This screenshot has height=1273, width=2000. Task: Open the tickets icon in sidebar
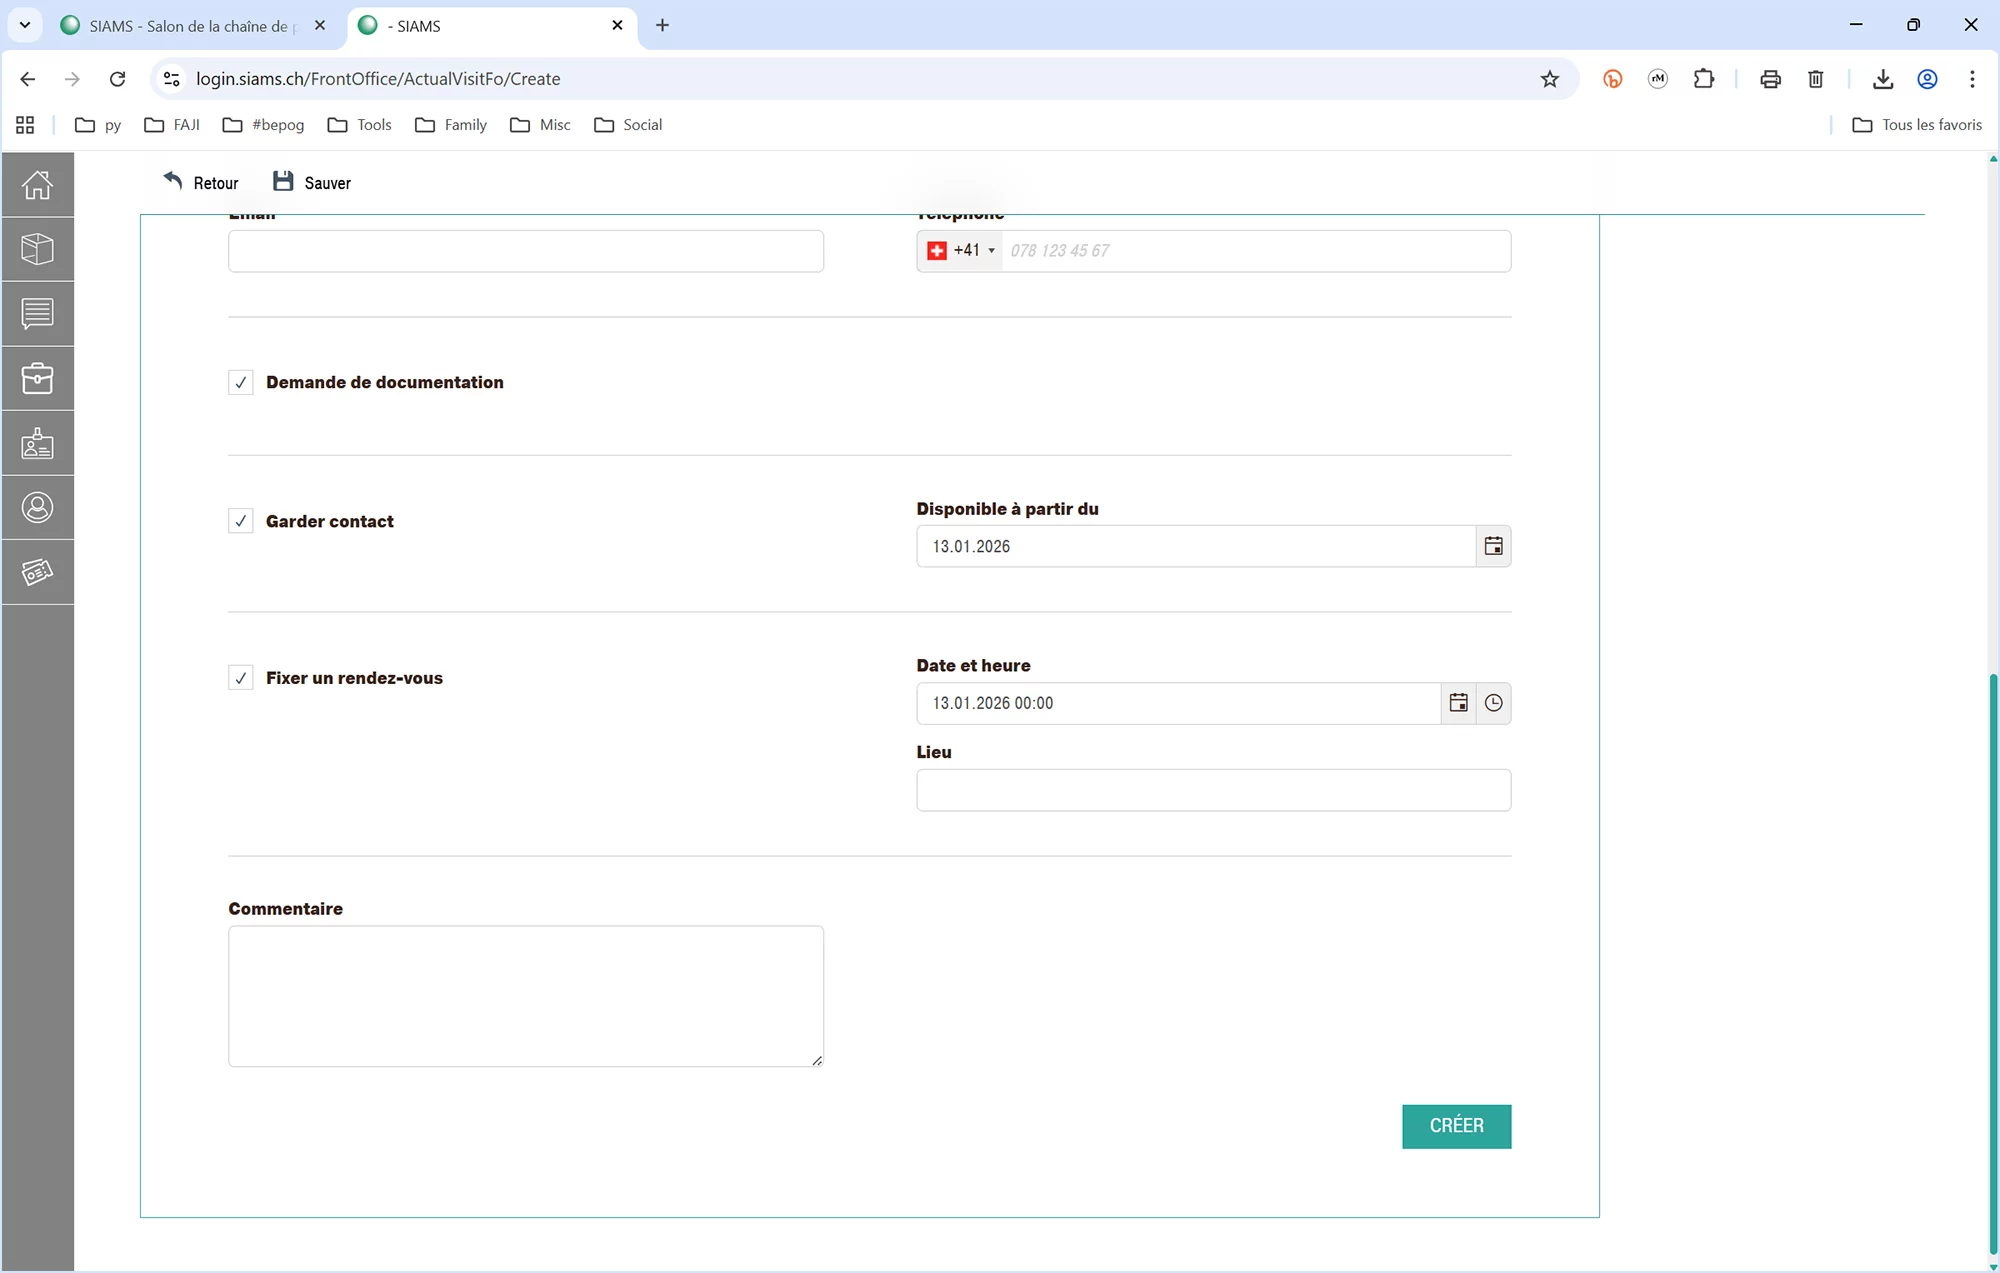point(37,572)
